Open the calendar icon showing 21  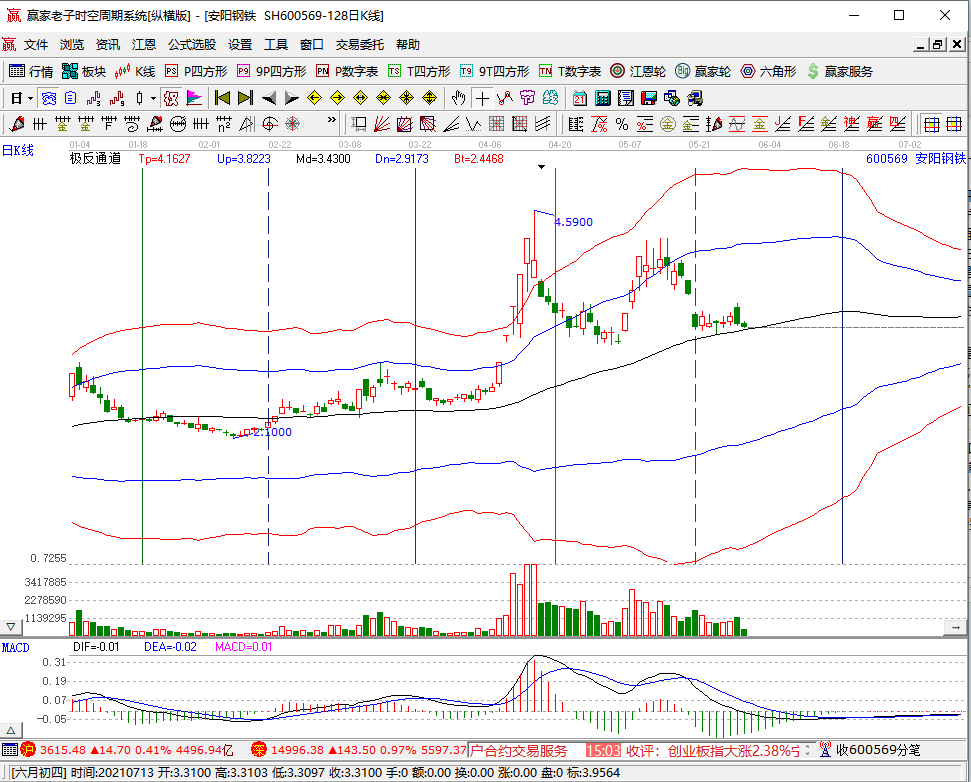[580, 98]
